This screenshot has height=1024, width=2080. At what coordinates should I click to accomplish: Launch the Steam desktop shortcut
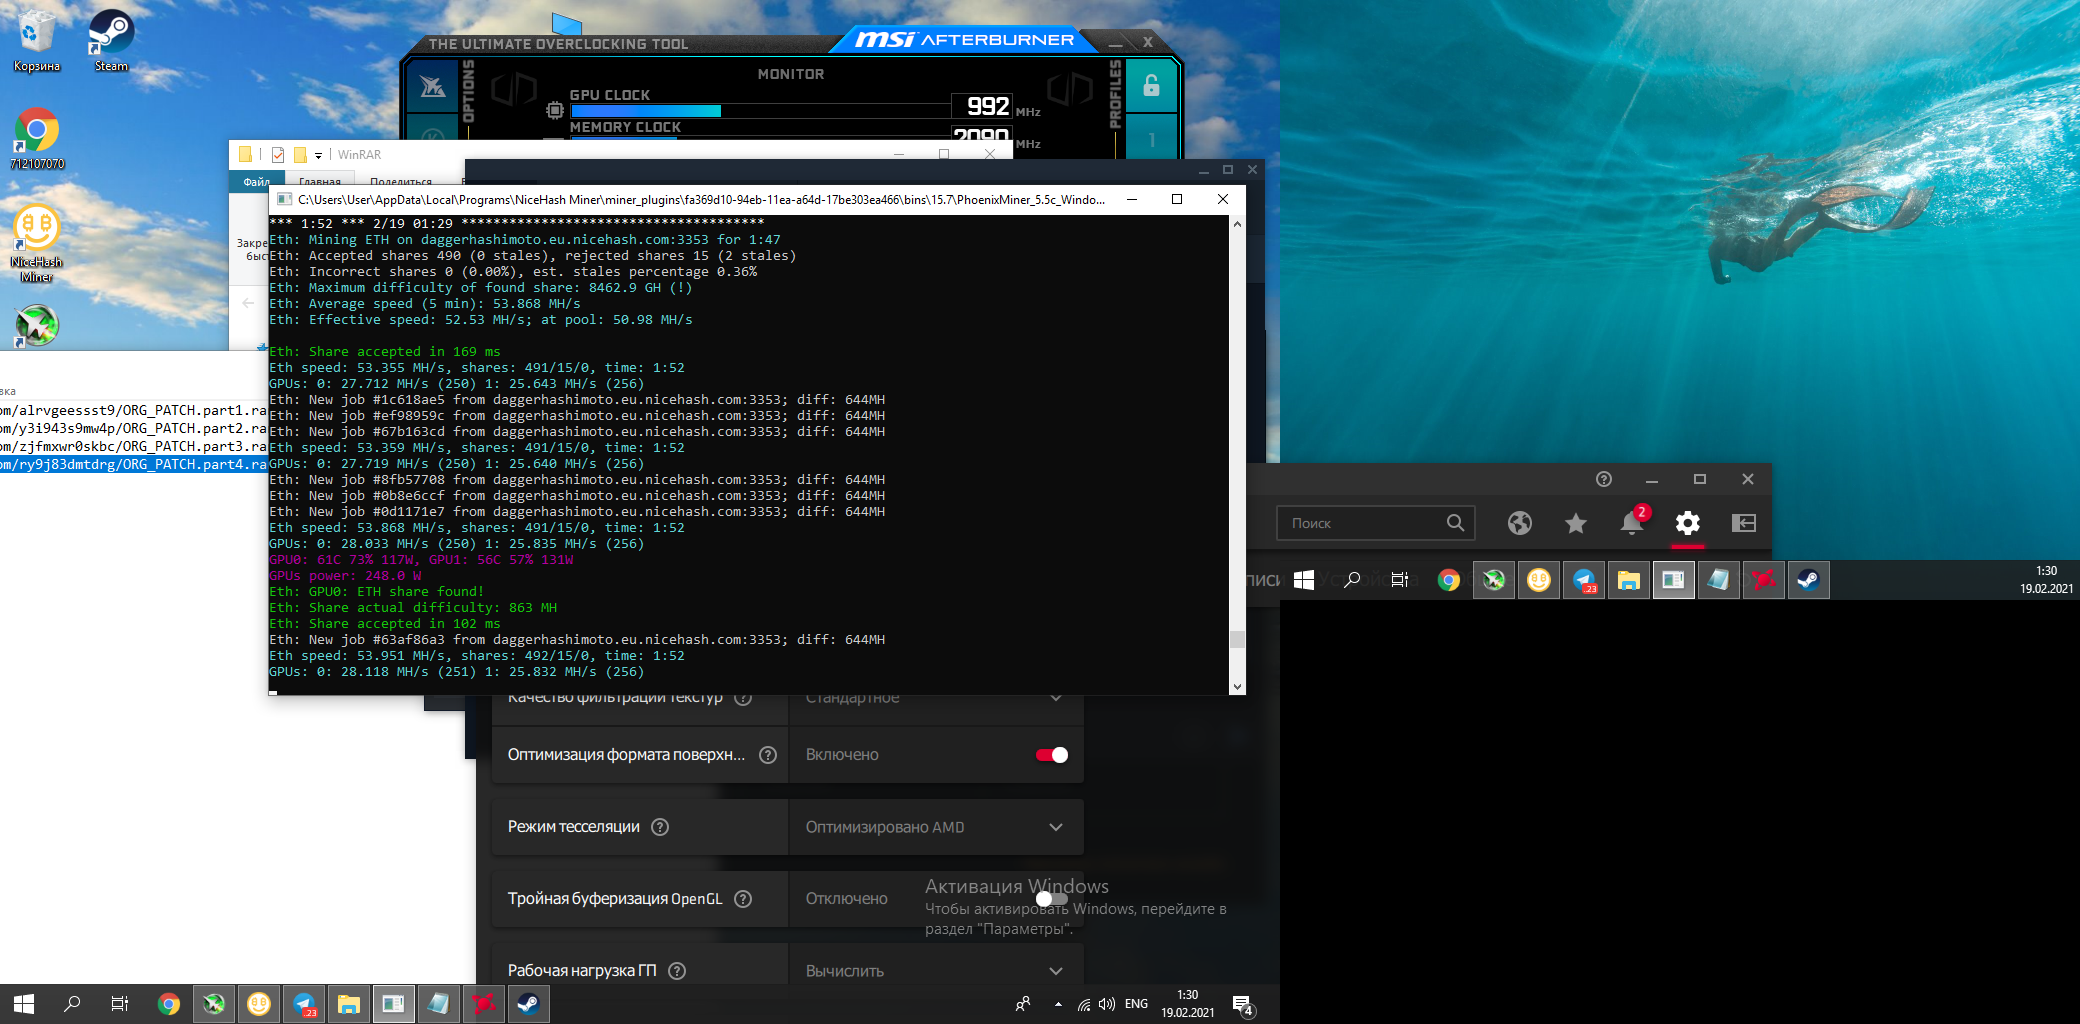pyautogui.click(x=111, y=40)
